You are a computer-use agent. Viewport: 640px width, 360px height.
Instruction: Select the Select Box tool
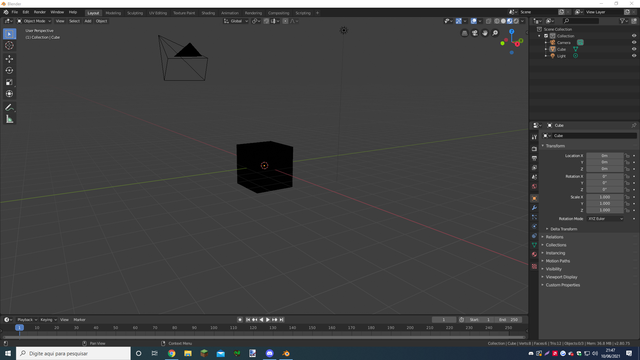pyautogui.click(x=9, y=34)
